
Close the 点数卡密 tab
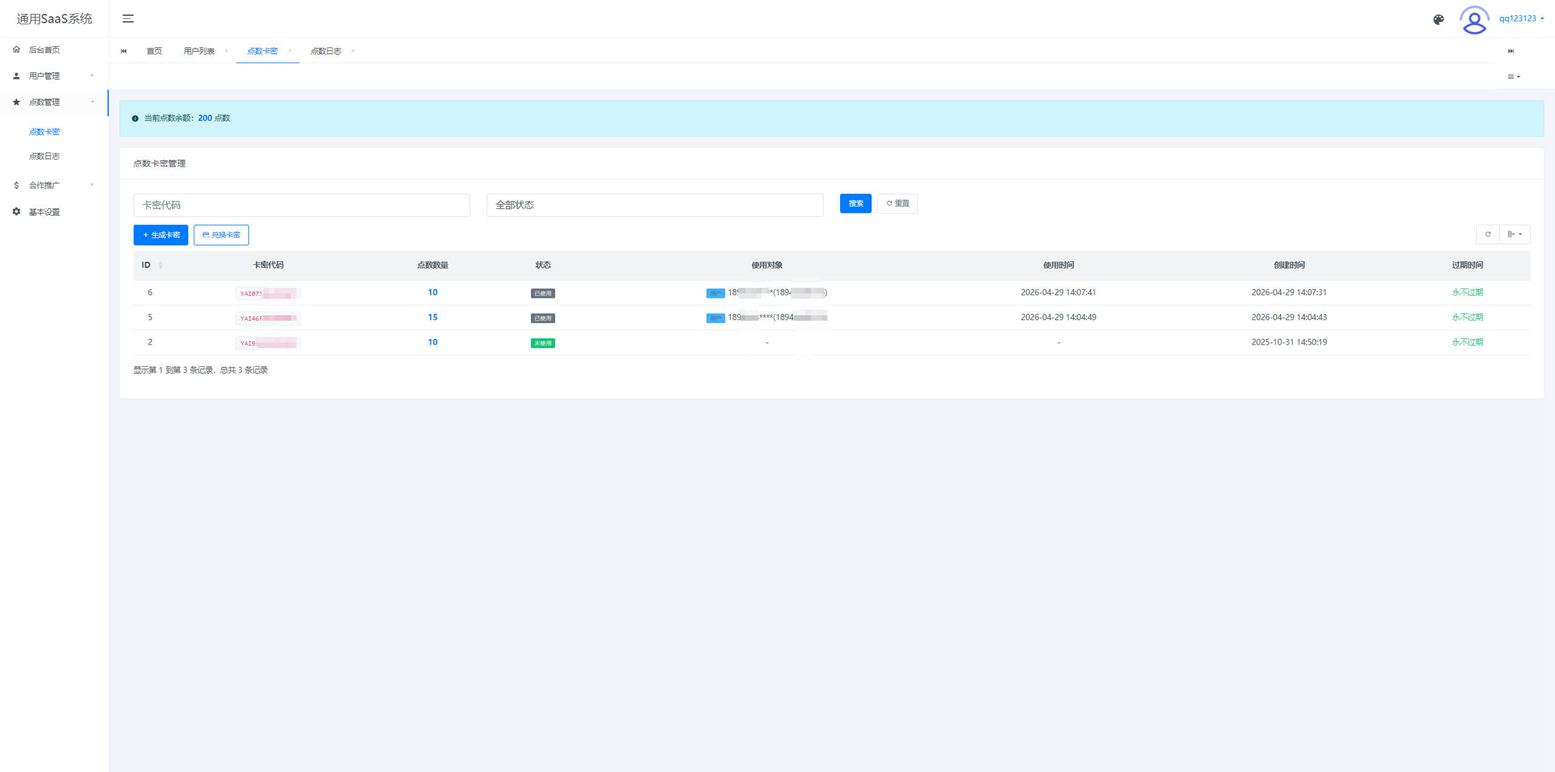(290, 51)
